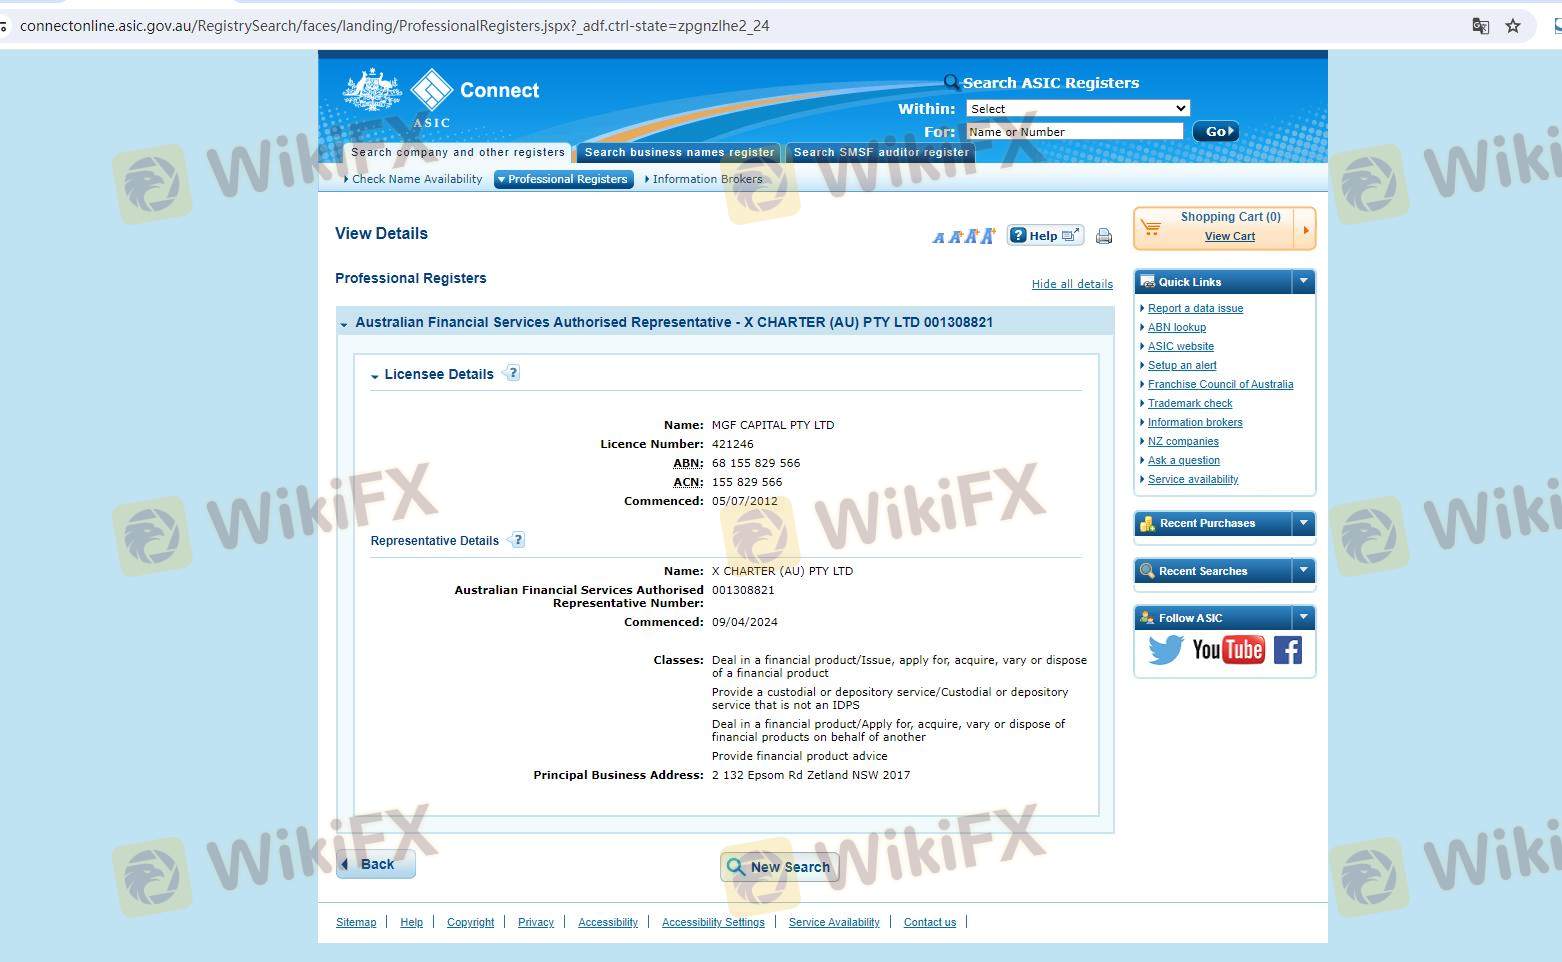This screenshot has height=962, width=1562.
Task: Click licence number 421246
Action: click(733, 444)
